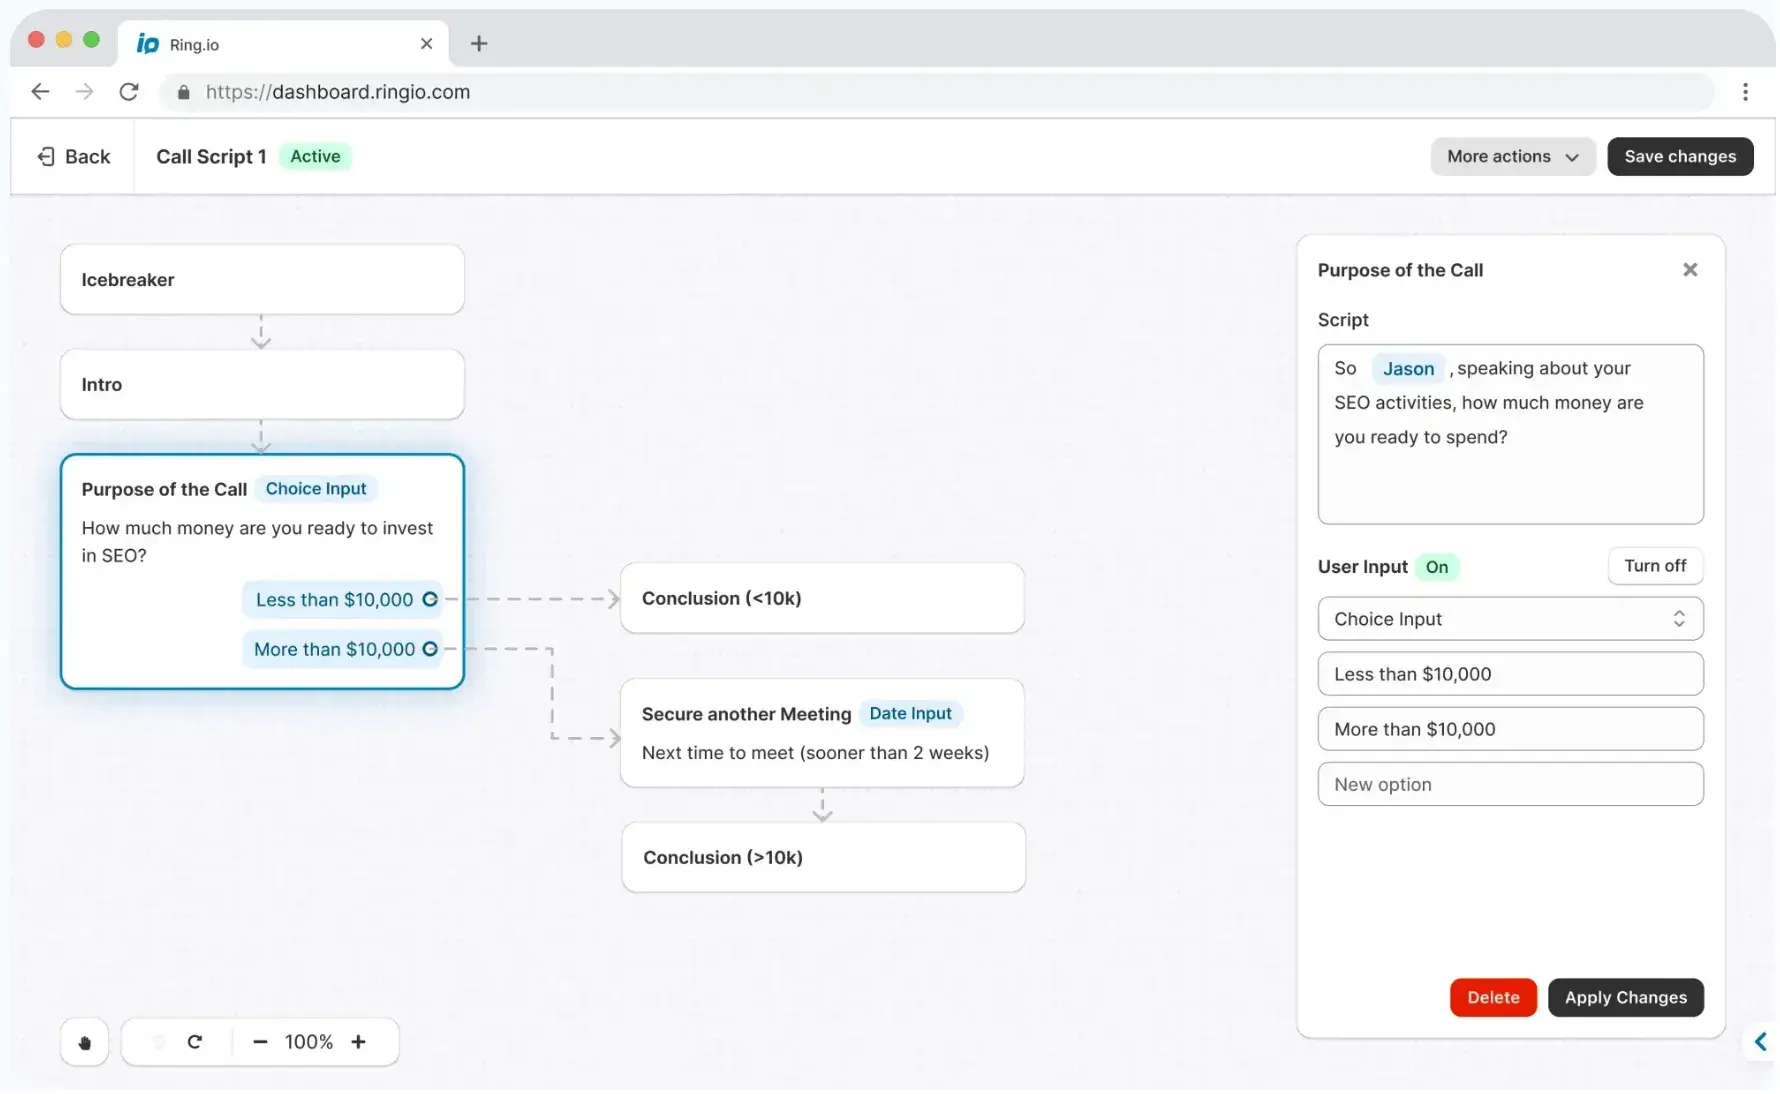Select the Ring.io tab
1780x1094 pixels.
click(x=284, y=44)
